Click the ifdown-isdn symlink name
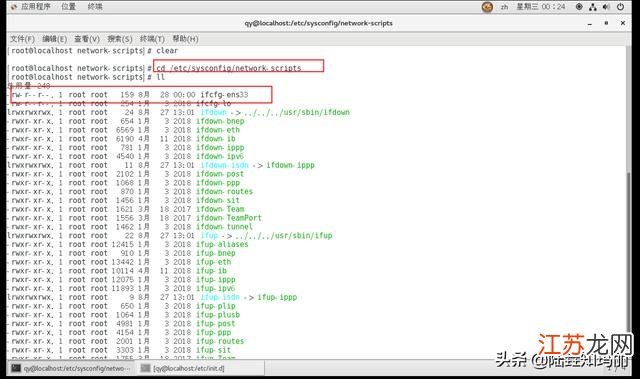This screenshot has width=640, height=379. click(x=224, y=165)
